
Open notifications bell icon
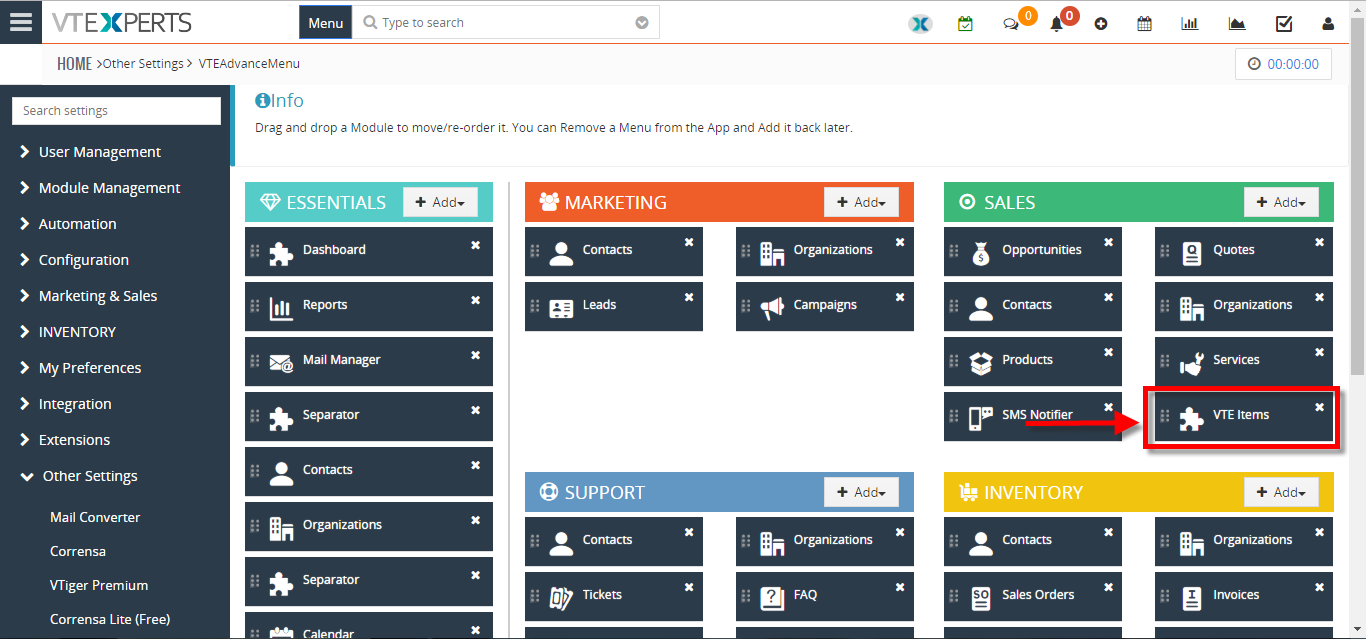1056,24
